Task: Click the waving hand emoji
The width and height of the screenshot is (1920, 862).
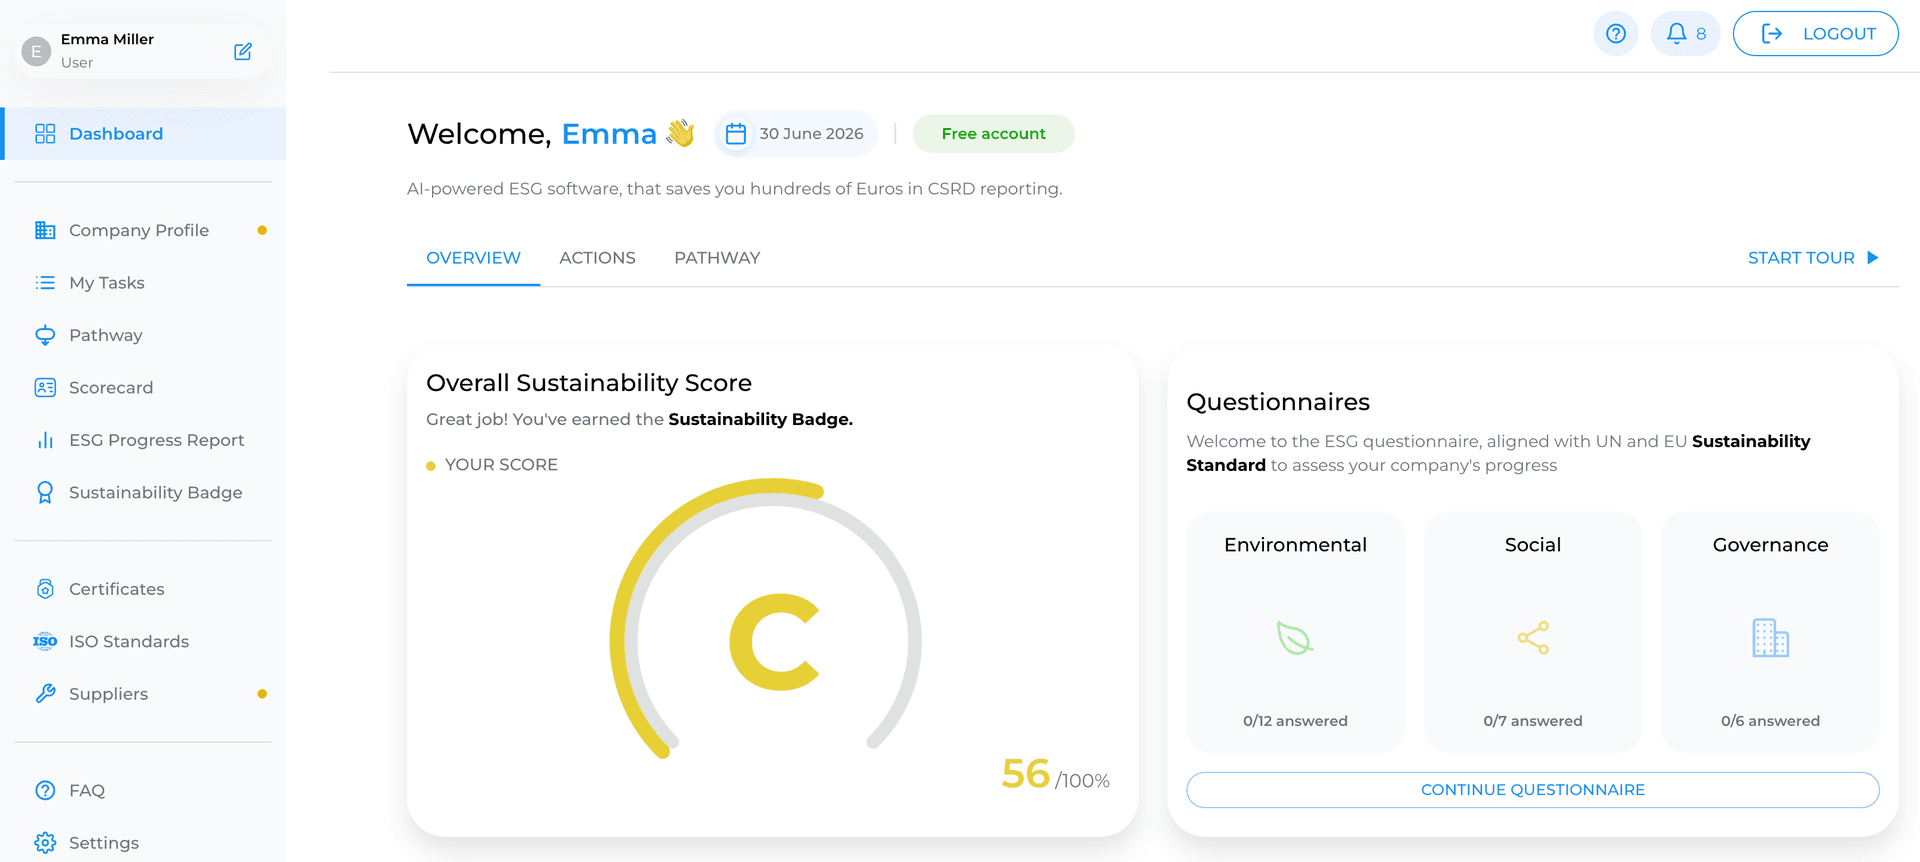Action: (x=681, y=133)
